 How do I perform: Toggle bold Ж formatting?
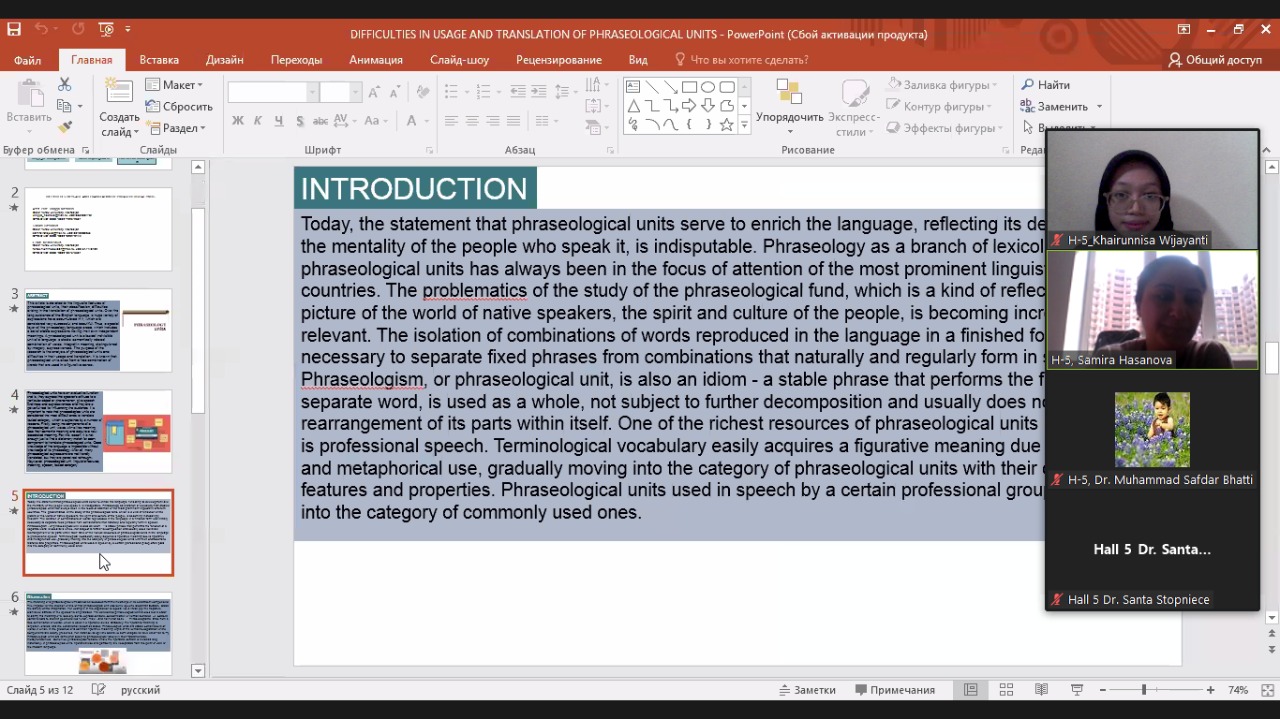[238, 121]
